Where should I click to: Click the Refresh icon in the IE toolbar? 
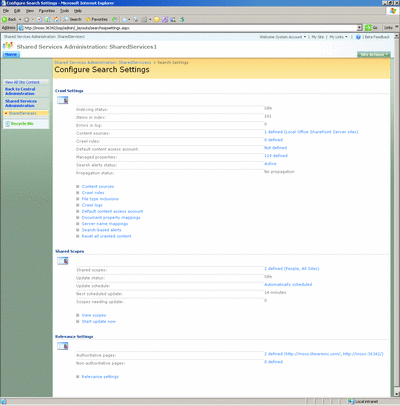[48, 19]
